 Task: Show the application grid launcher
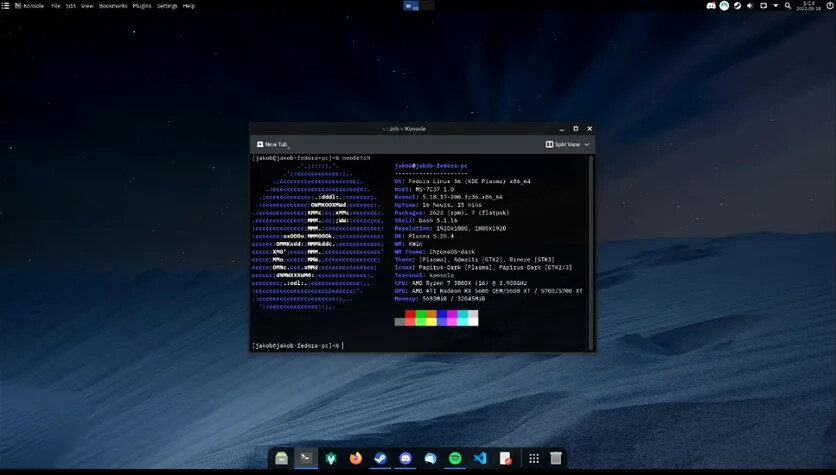coord(534,458)
